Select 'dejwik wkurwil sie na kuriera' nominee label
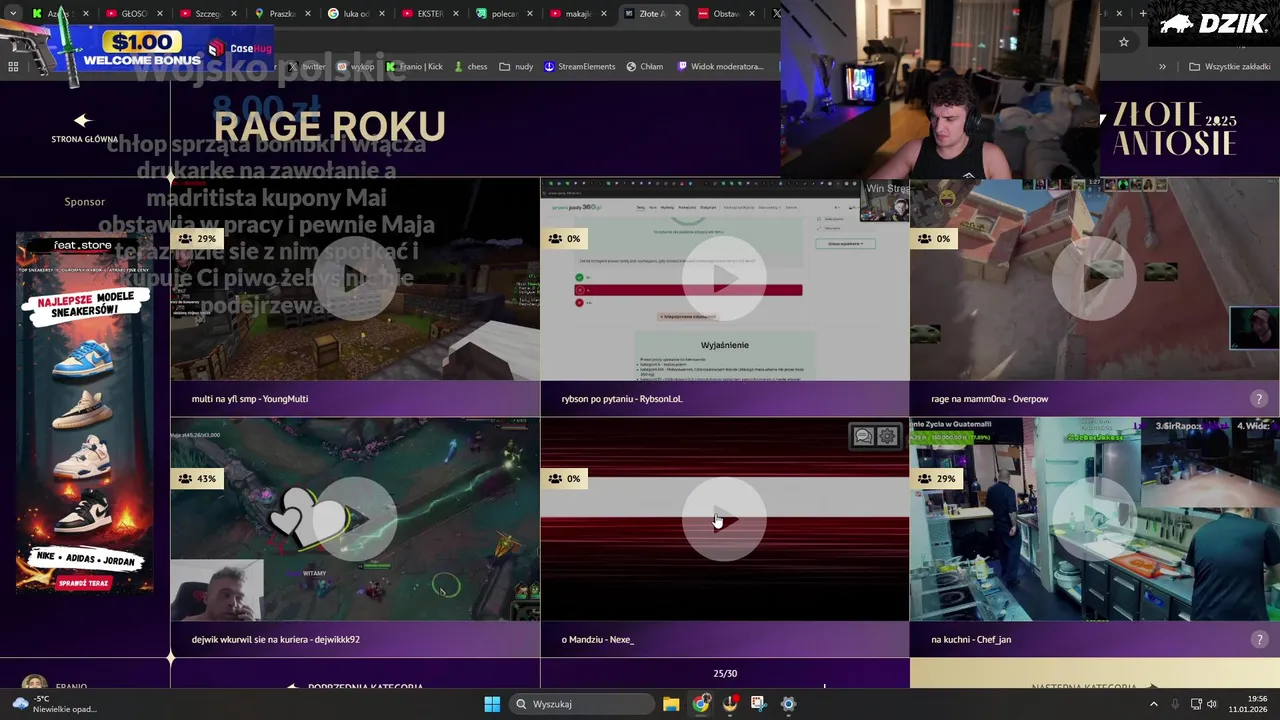Viewport: 1280px width, 720px height. (x=276, y=639)
